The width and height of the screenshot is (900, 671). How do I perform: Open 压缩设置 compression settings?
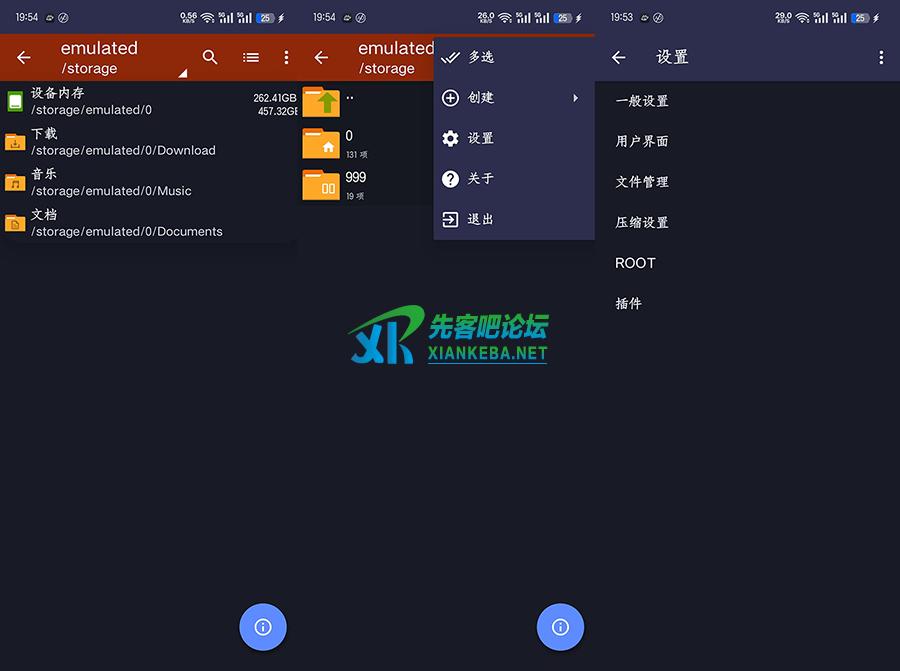[x=642, y=222]
